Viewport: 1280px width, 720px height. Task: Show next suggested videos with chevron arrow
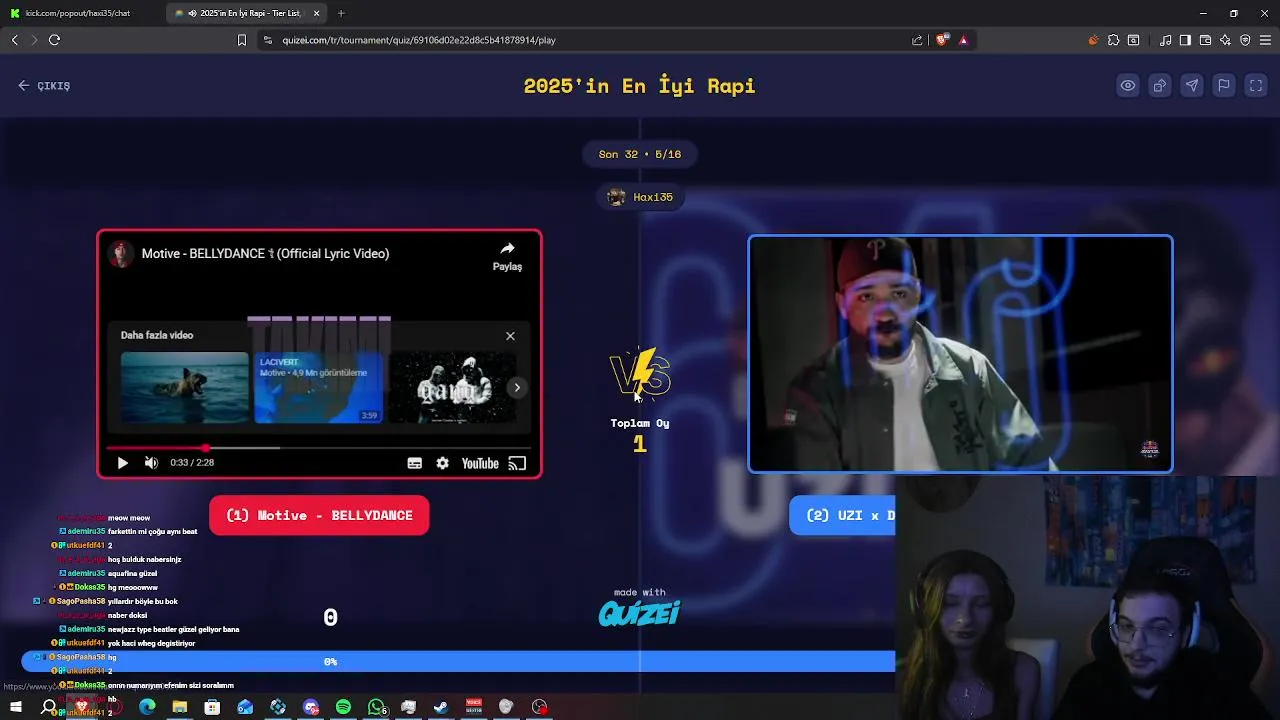[517, 387]
